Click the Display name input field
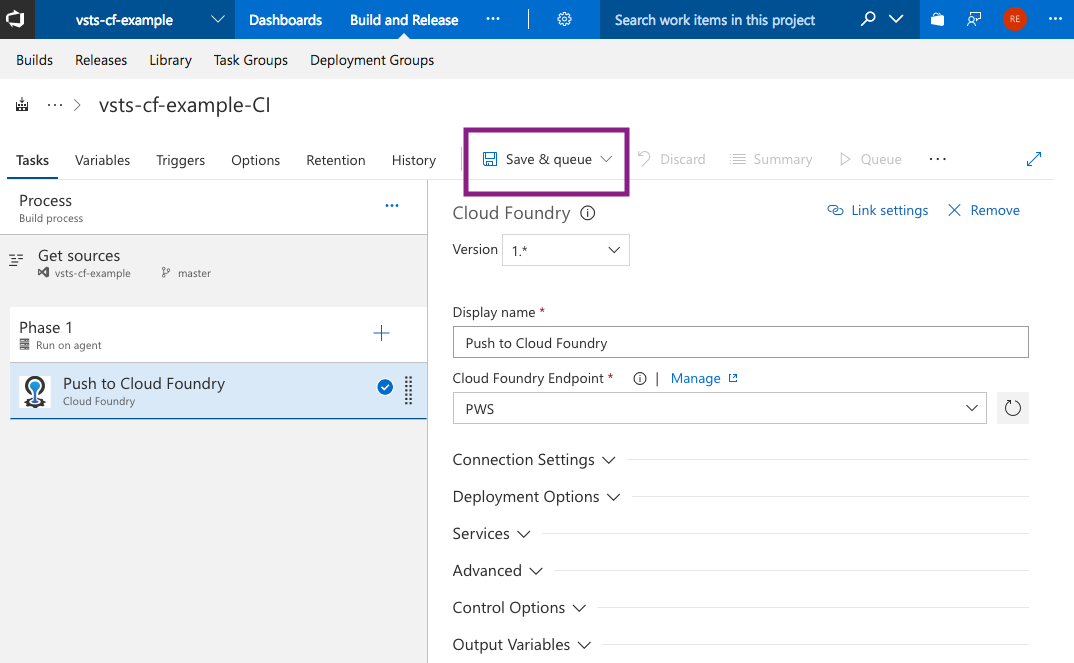Image resolution: width=1074 pixels, height=663 pixels. pos(740,342)
